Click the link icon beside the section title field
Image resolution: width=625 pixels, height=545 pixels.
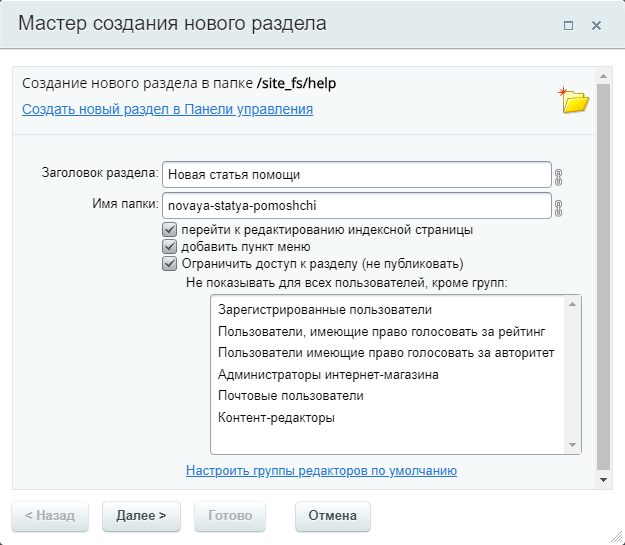[x=558, y=177]
